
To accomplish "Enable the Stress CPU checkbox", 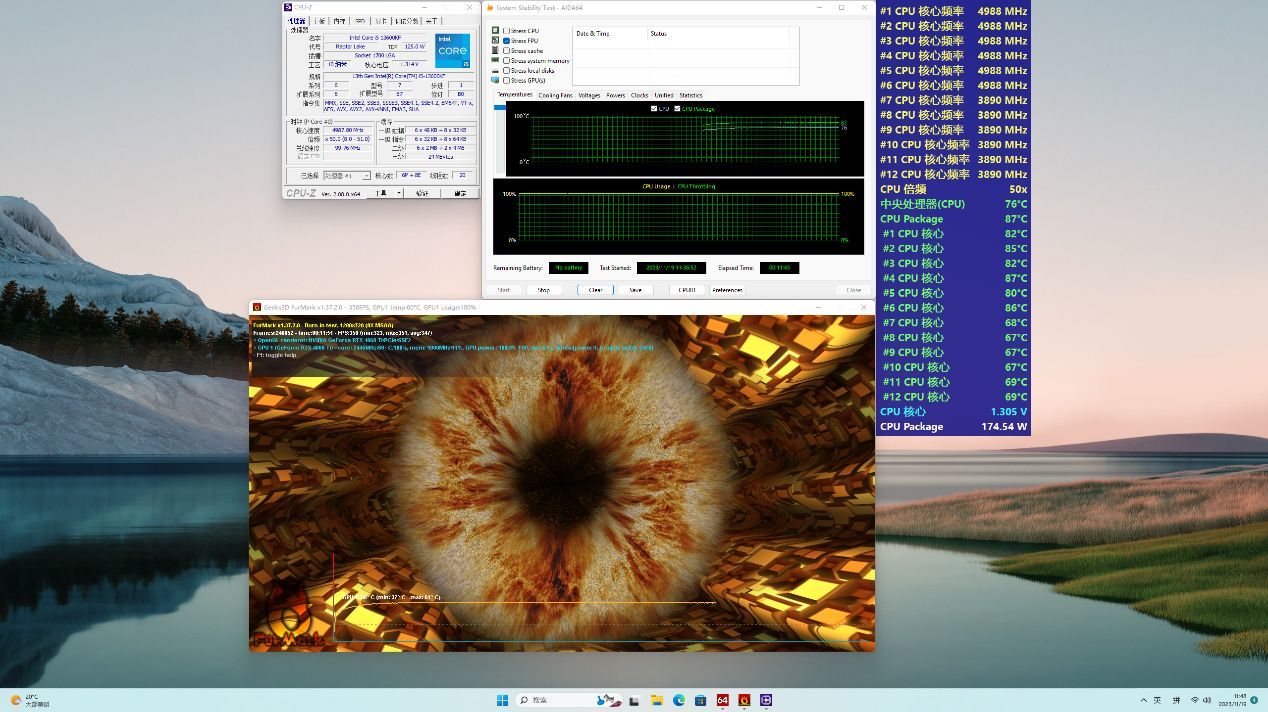I will [507, 31].
